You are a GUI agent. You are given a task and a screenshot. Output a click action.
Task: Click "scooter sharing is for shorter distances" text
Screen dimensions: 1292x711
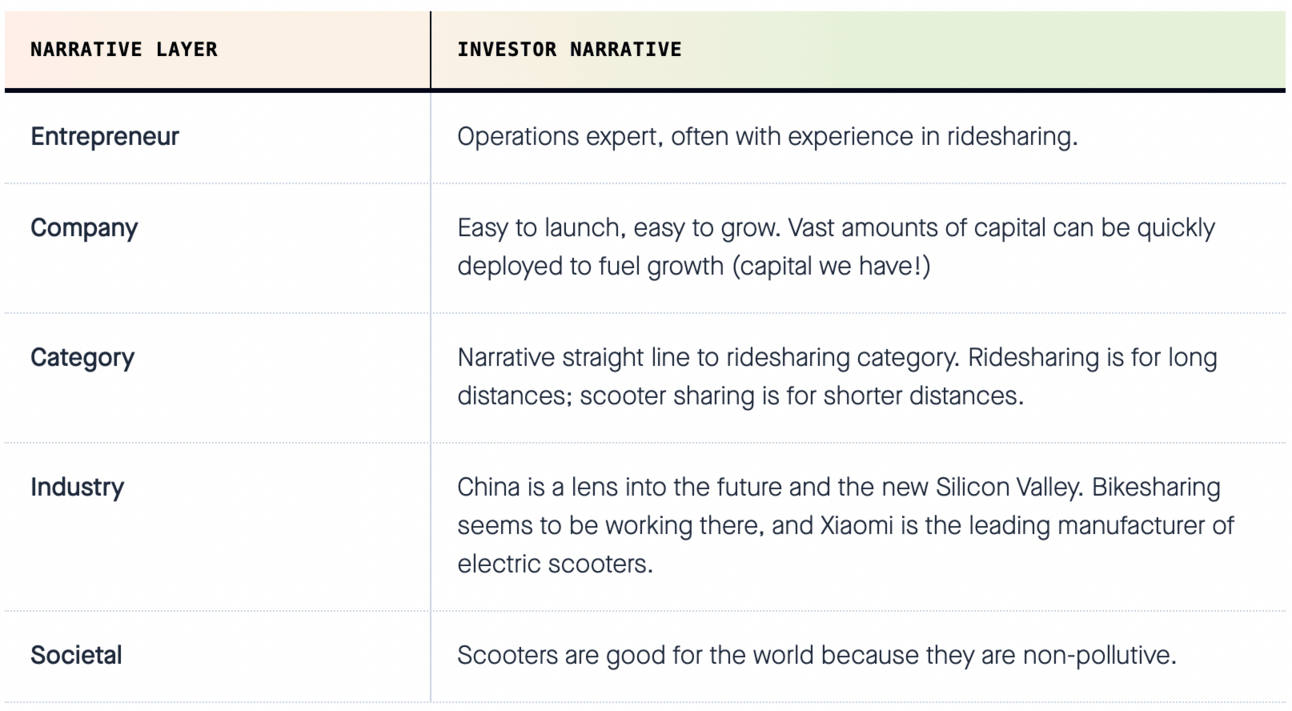tap(802, 396)
